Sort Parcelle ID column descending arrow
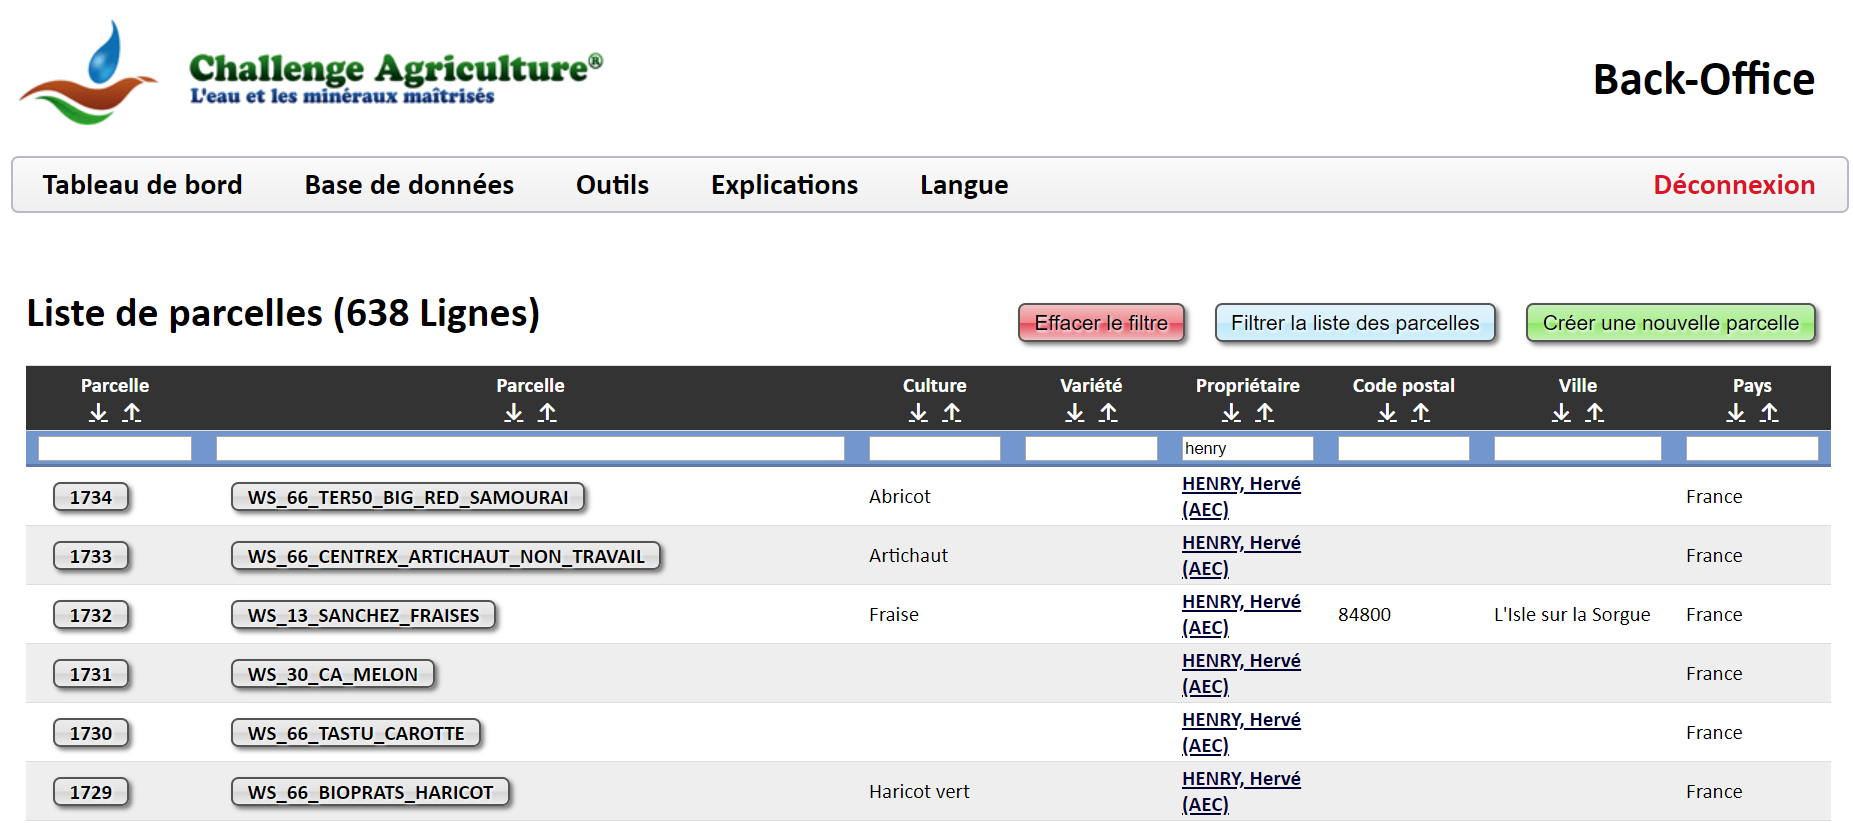1853x823 pixels. click(98, 413)
